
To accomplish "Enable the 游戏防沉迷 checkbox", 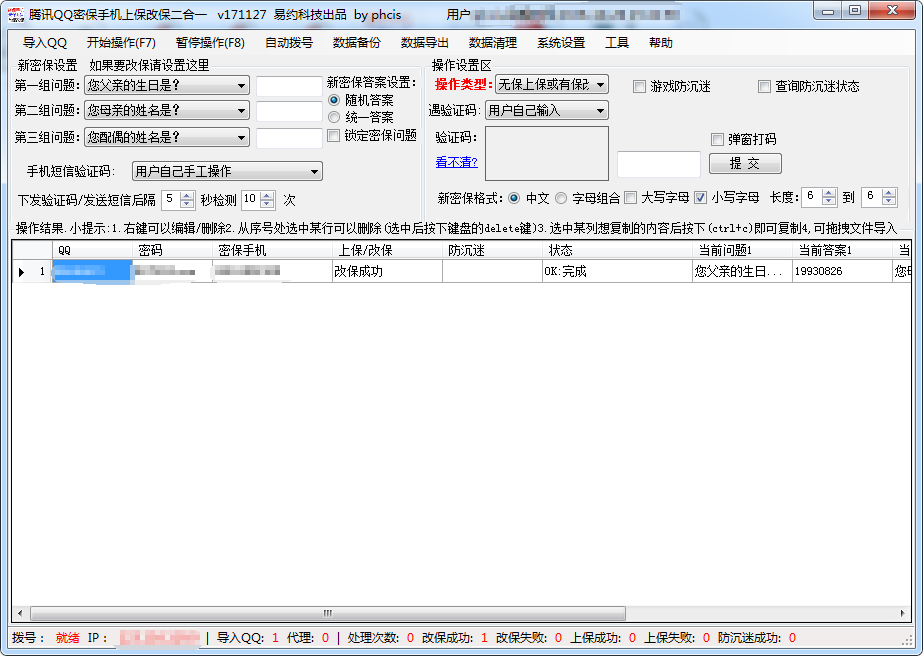I will pos(639,87).
